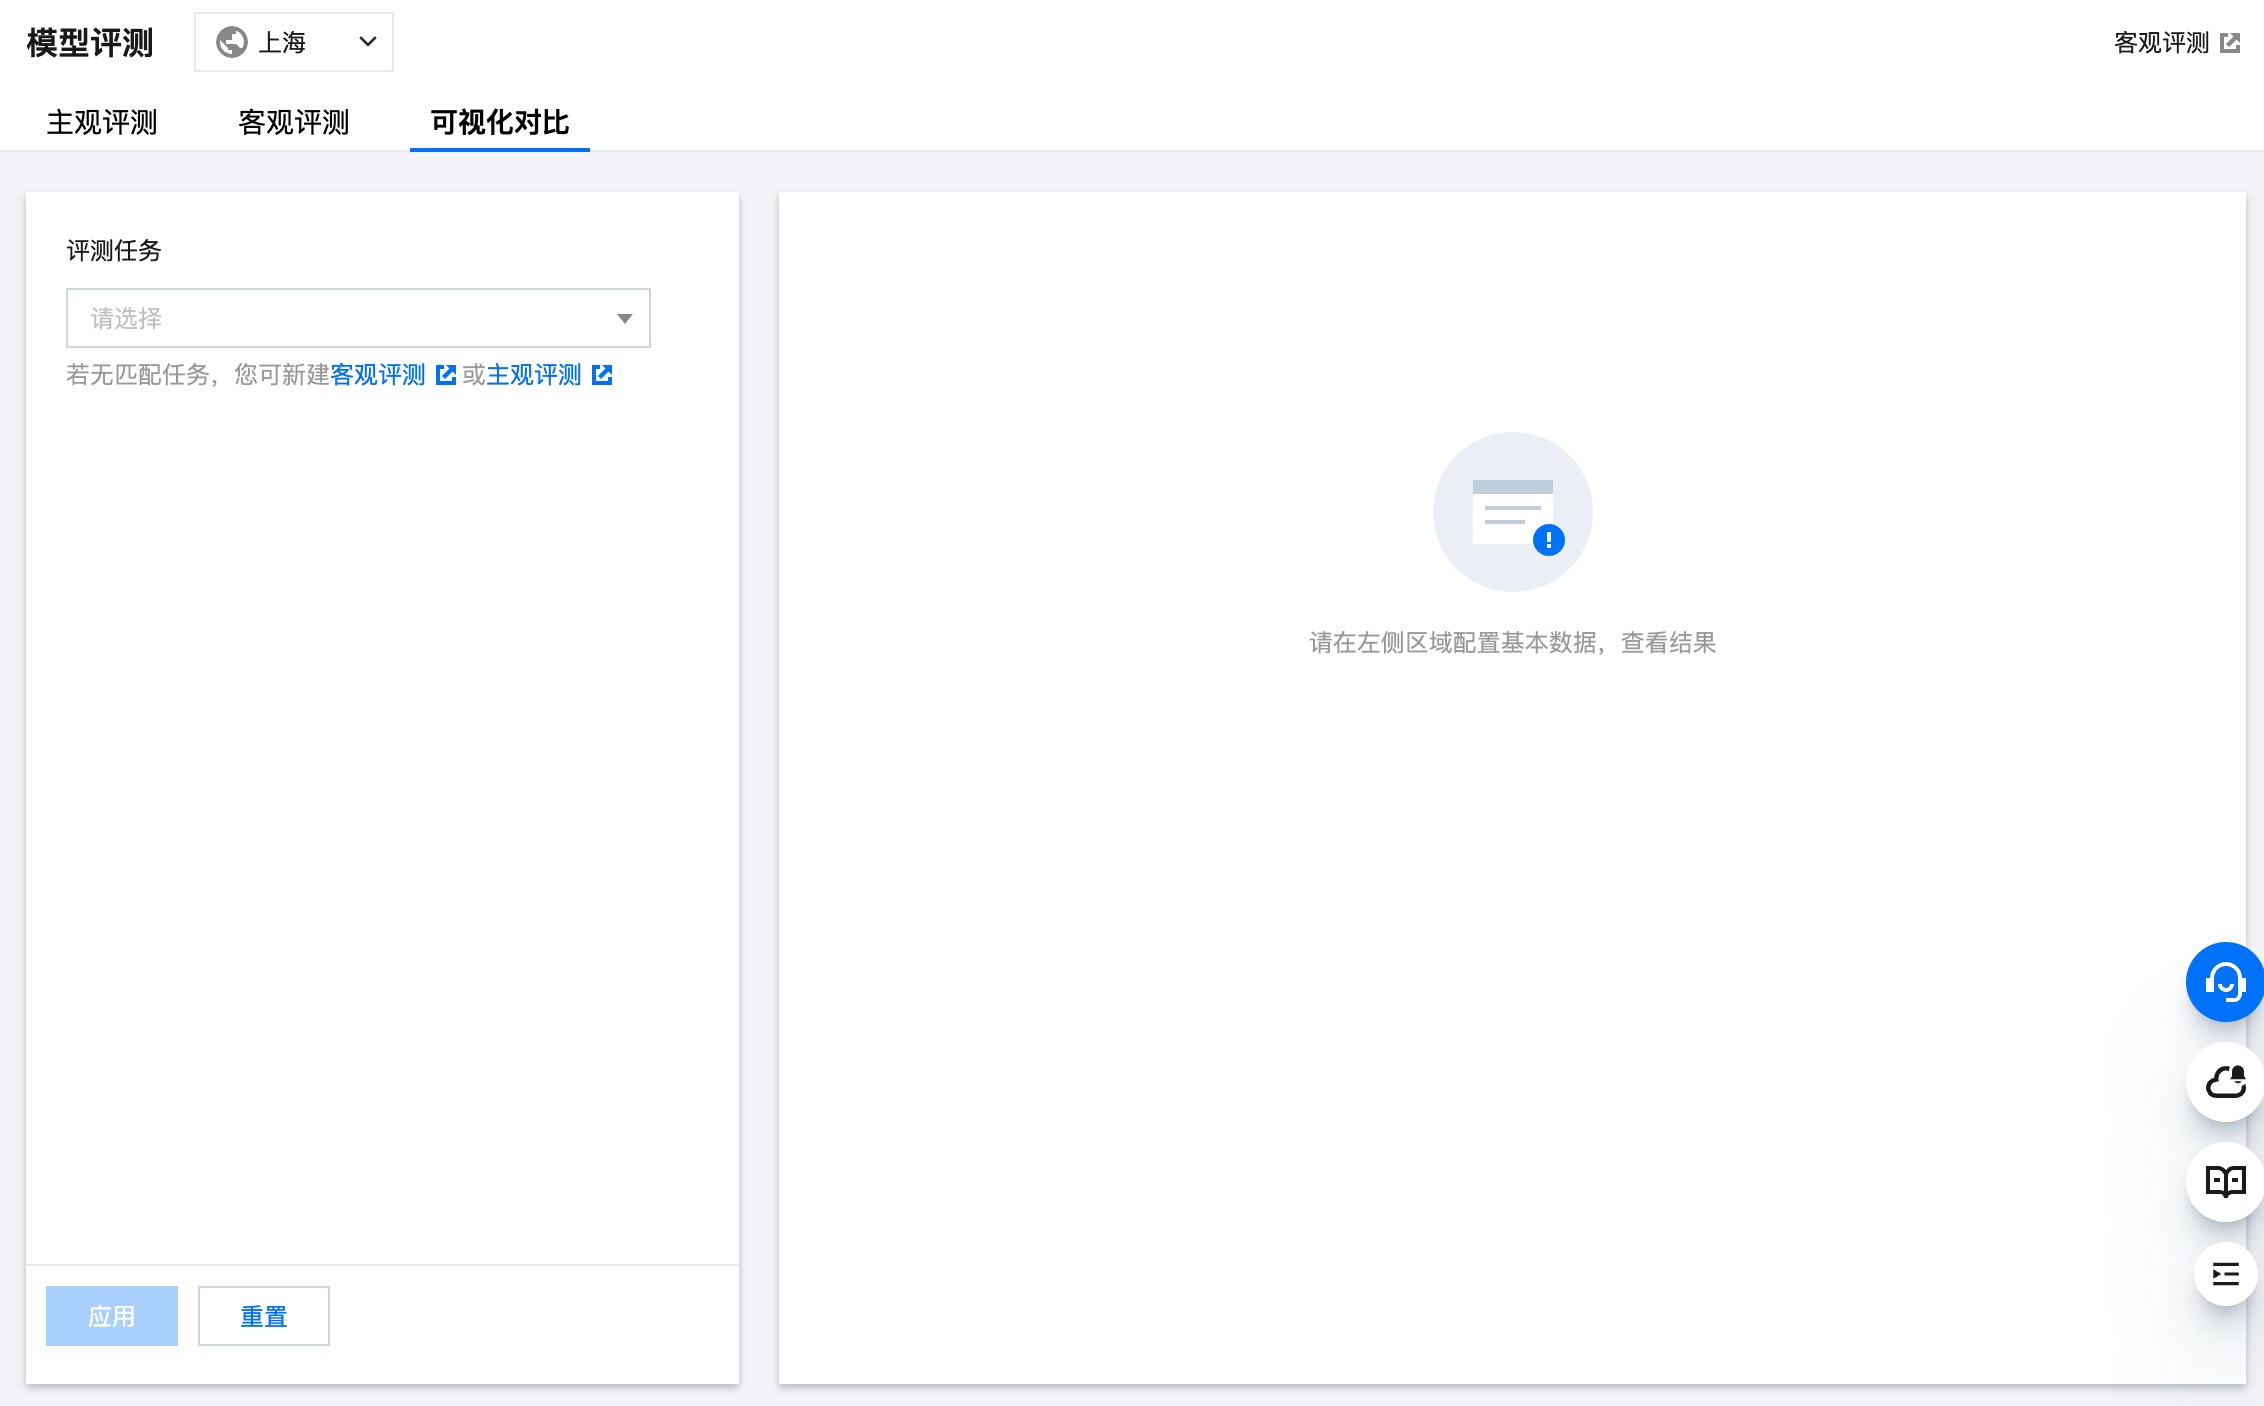Image resolution: width=2264 pixels, height=1406 pixels.
Task: Click the collapse menu list icon
Action: click(2224, 1274)
